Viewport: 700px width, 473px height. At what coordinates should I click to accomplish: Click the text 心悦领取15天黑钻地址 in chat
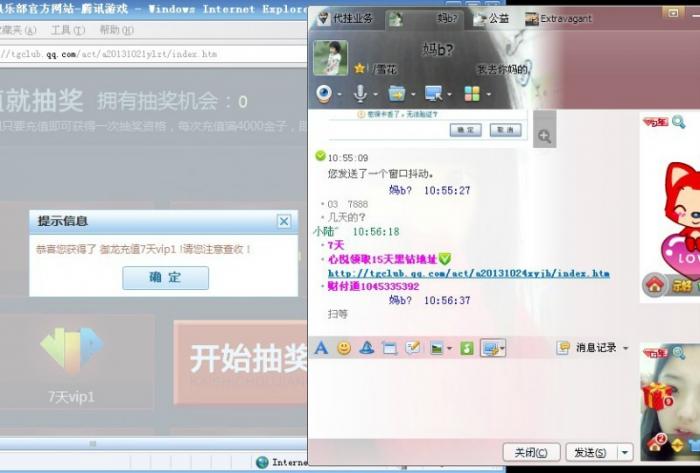(383, 259)
